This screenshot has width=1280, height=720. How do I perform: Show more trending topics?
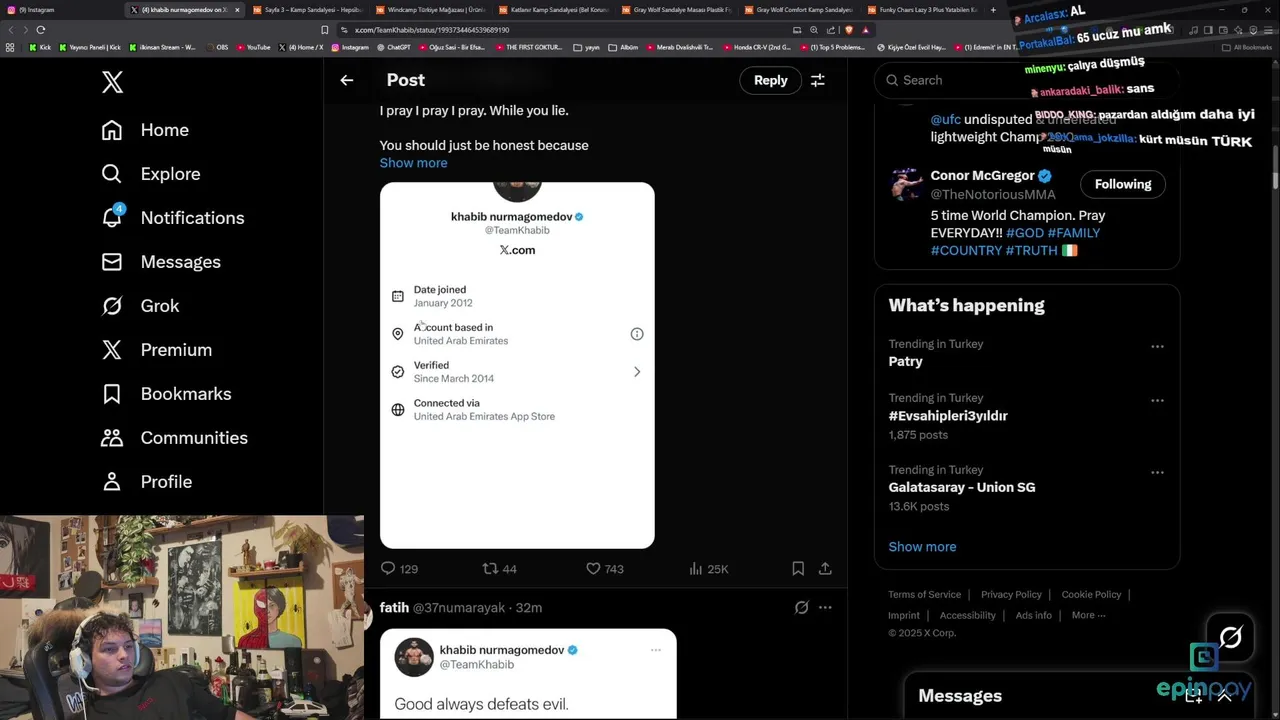coord(922,547)
